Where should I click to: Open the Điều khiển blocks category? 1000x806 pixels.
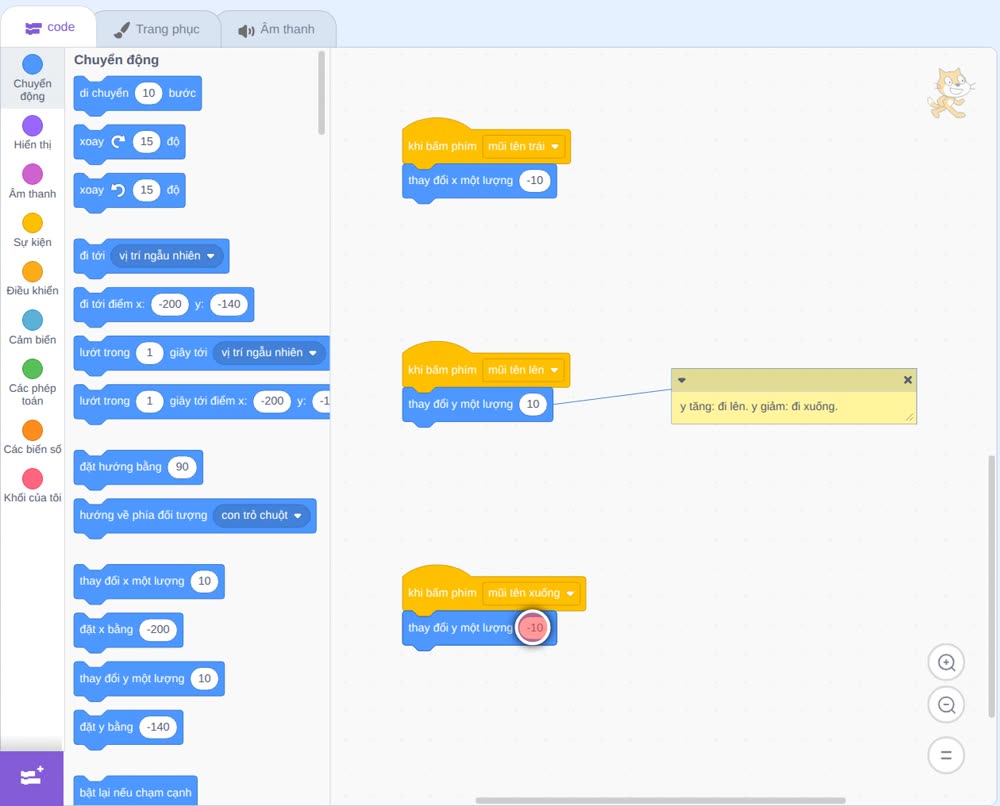(x=32, y=279)
